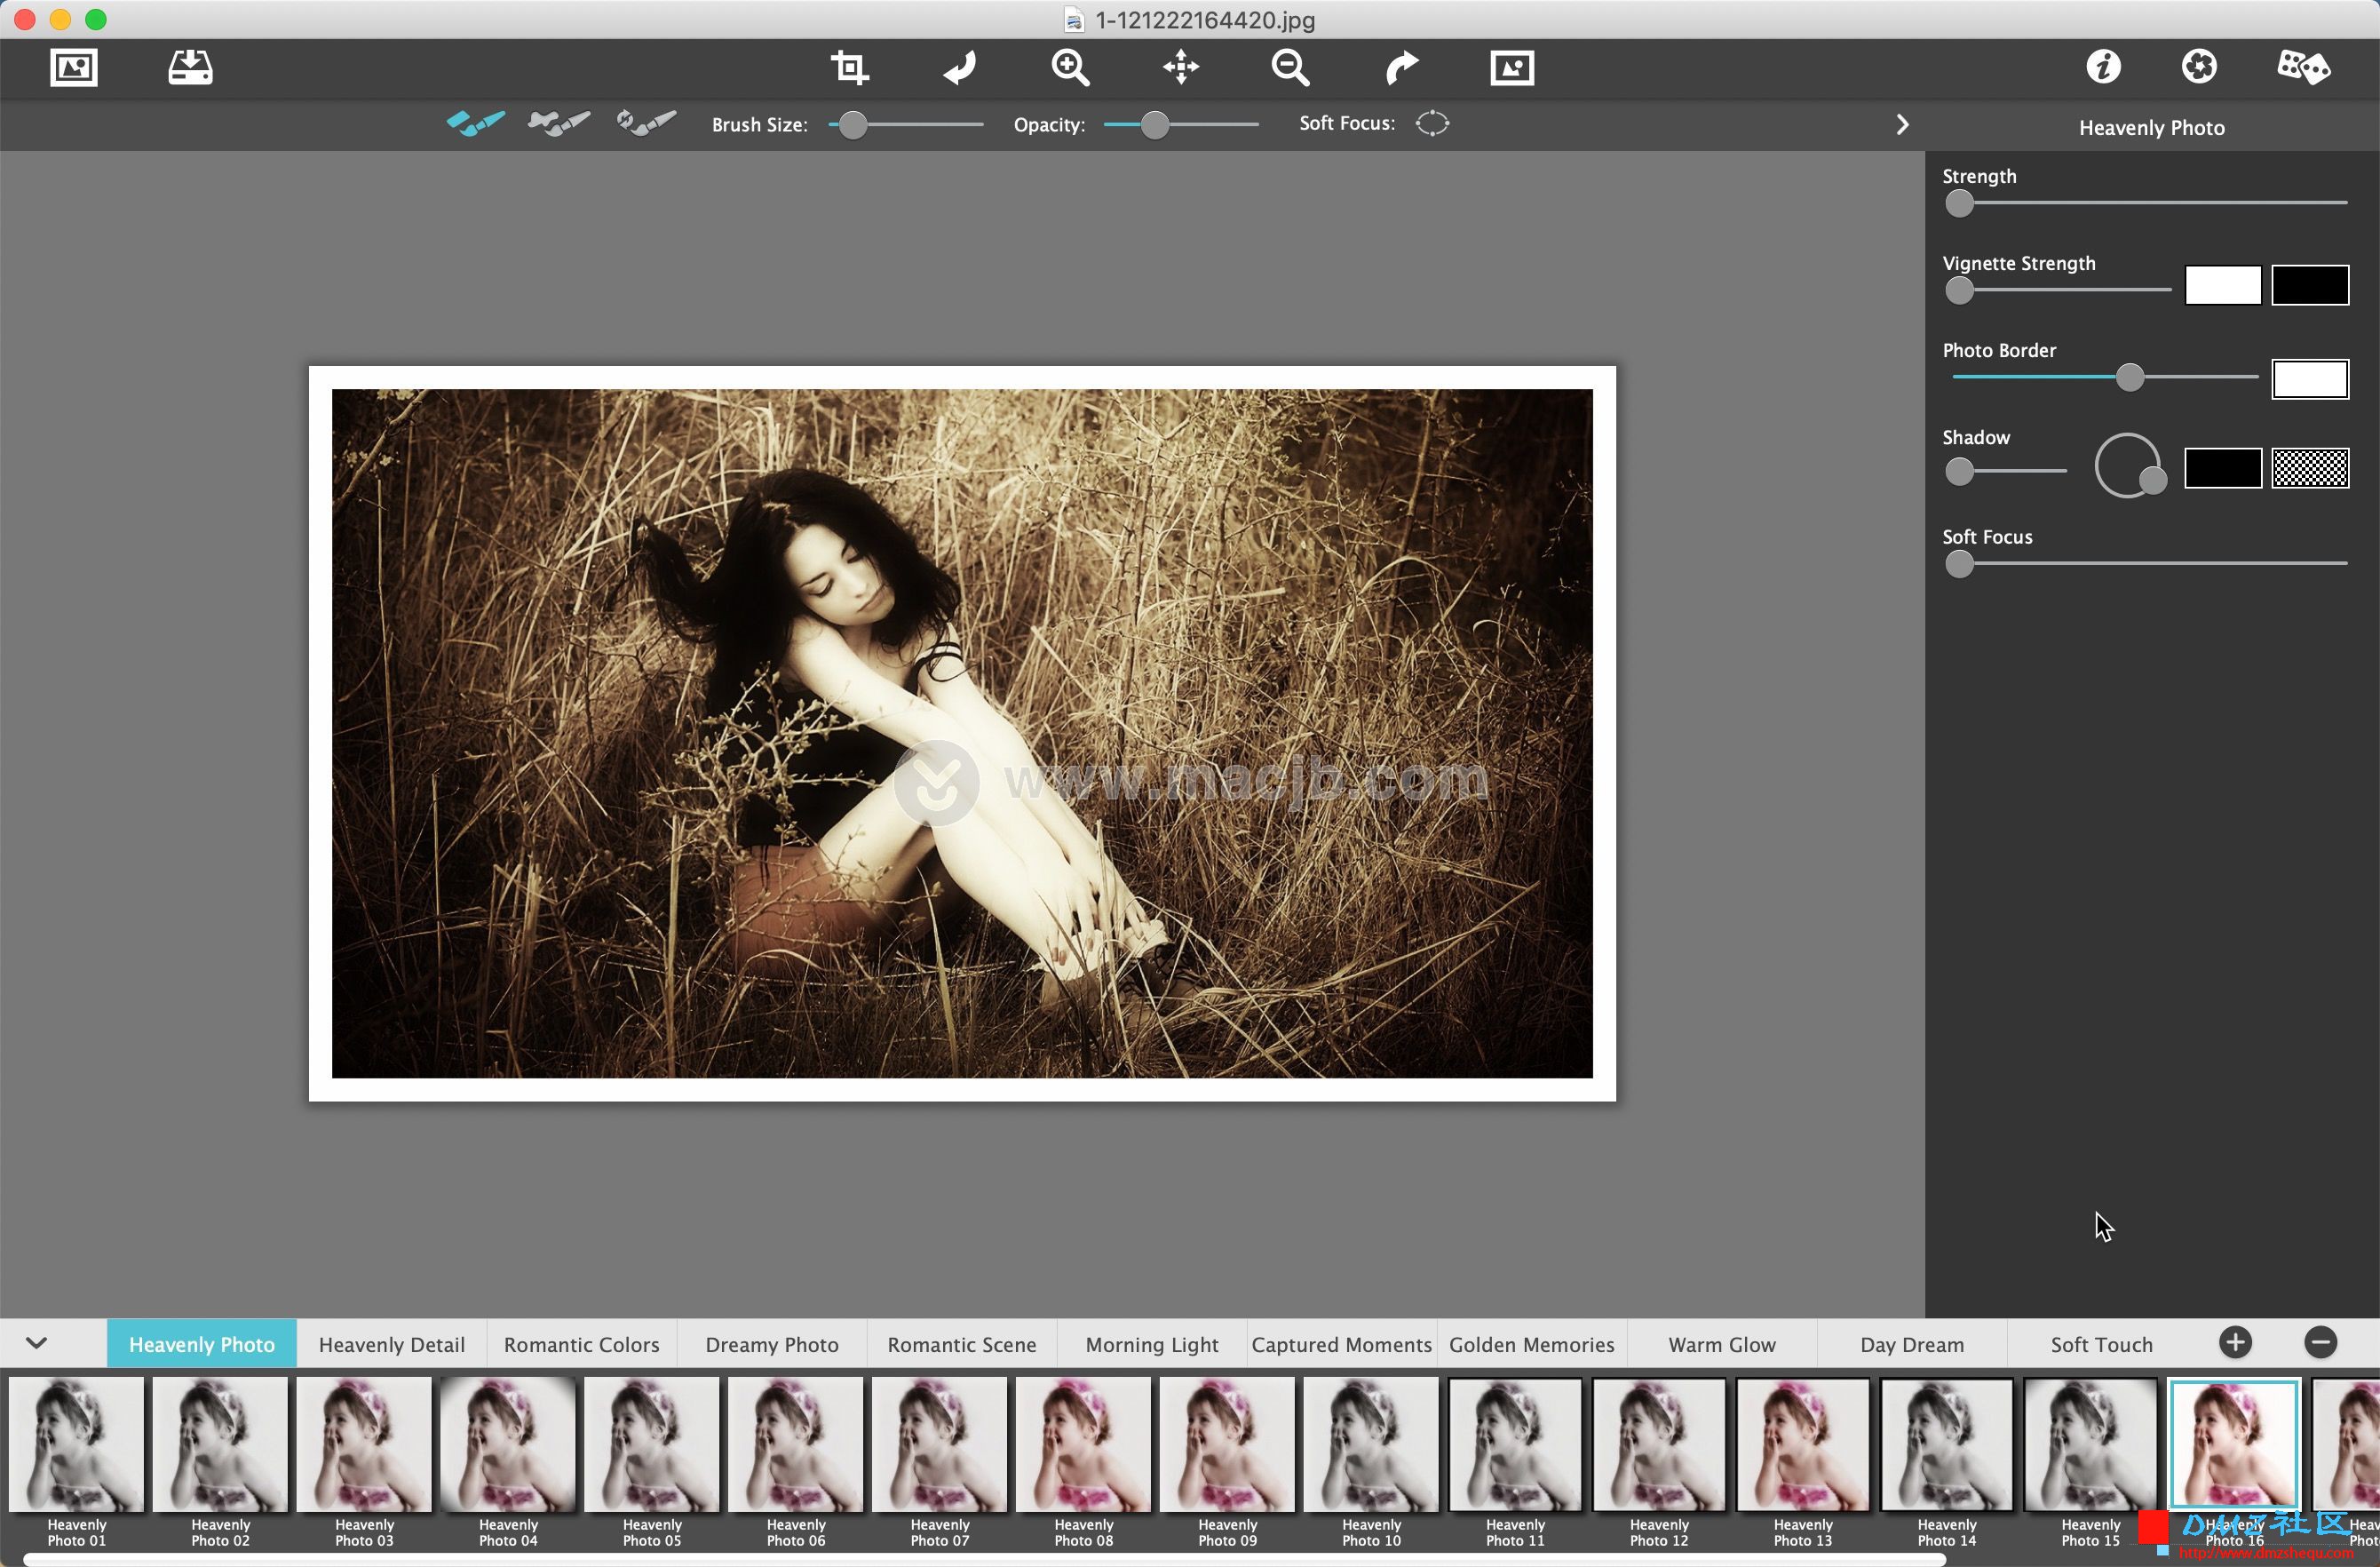Switch to the Heavenly Detail tab

coord(391,1343)
